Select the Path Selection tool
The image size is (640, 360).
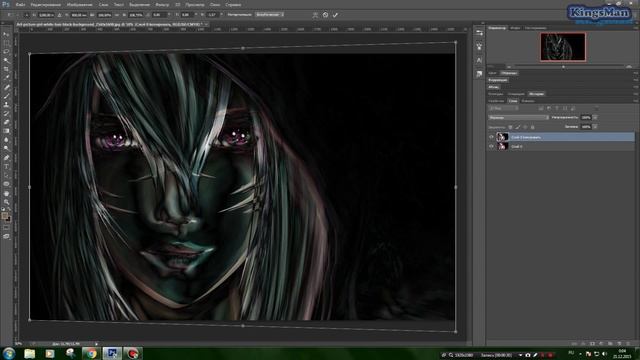pyautogui.click(x=6, y=175)
